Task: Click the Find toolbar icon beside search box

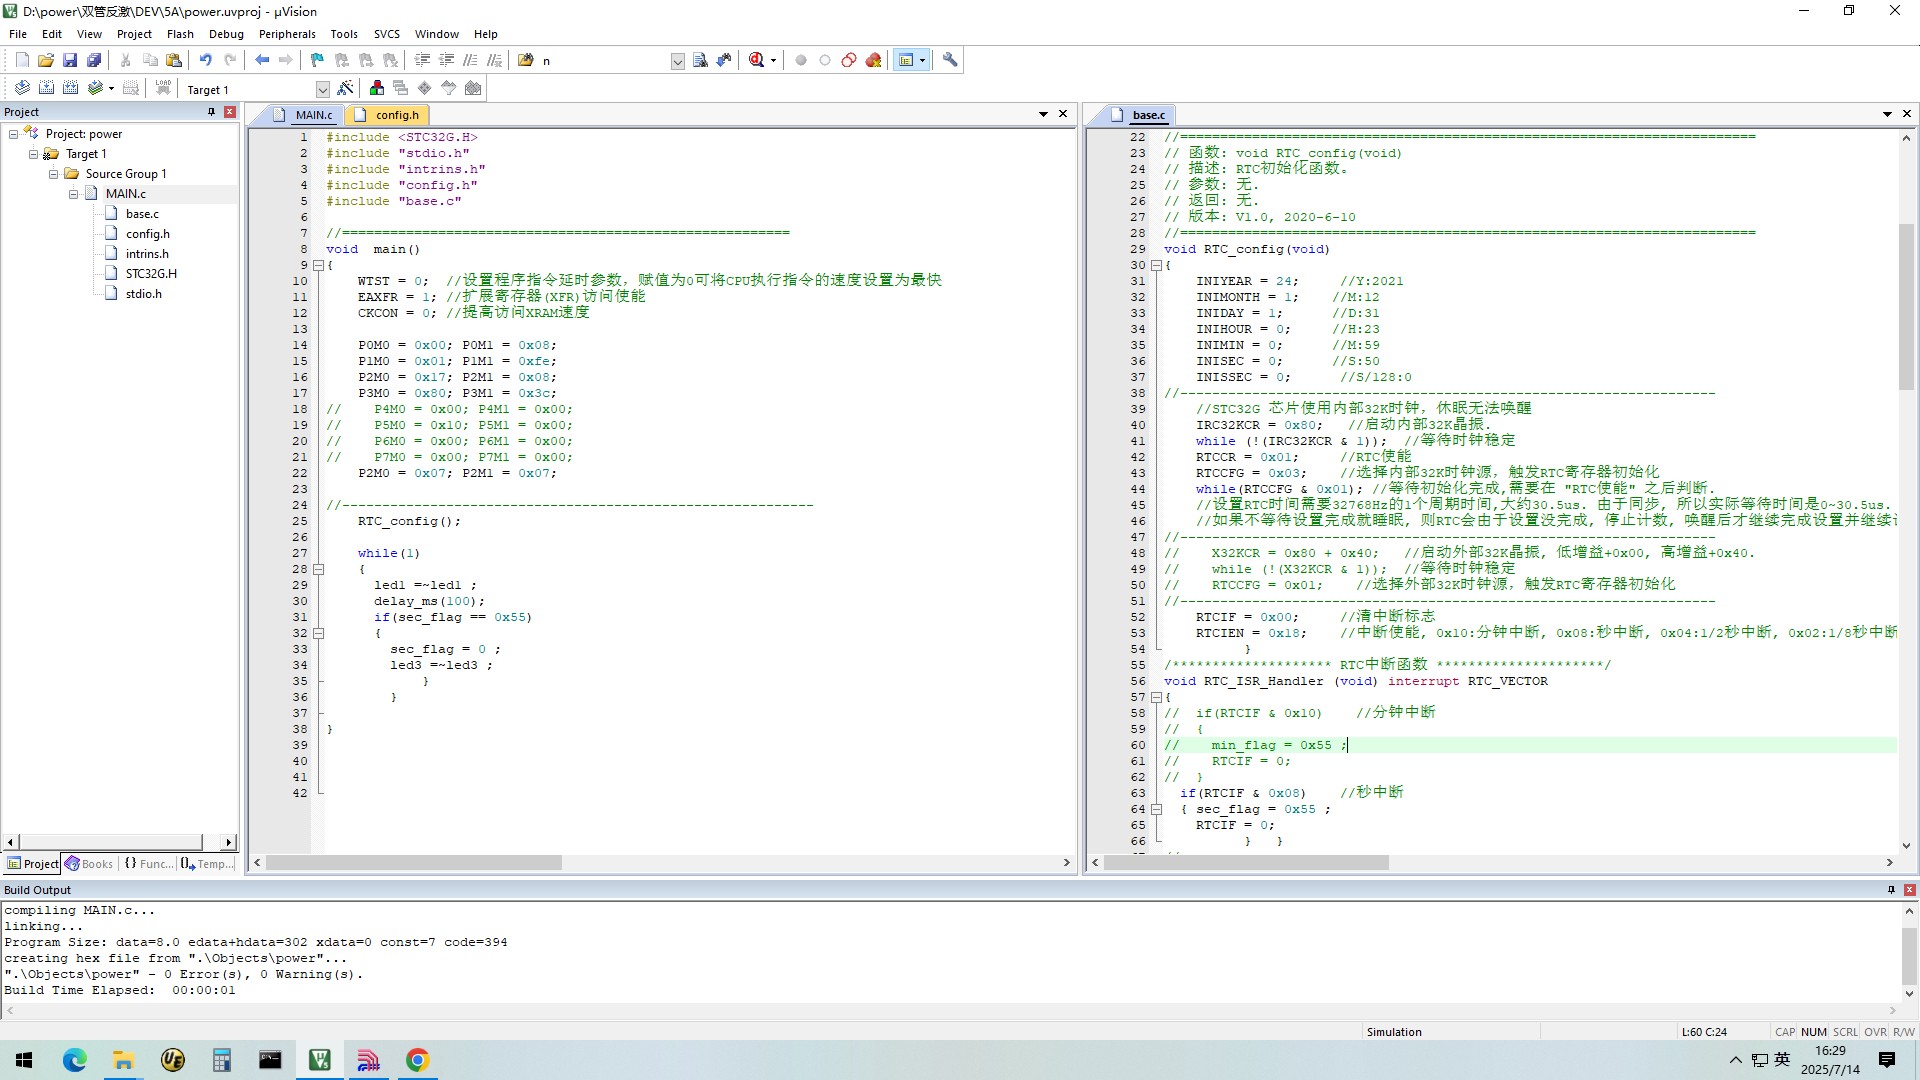Action: pyautogui.click(x=700, y=60)
